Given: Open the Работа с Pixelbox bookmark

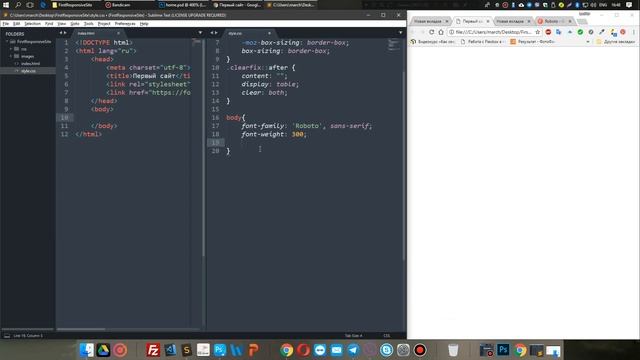Looking at the screenshot, I should [x=482, y=42].
